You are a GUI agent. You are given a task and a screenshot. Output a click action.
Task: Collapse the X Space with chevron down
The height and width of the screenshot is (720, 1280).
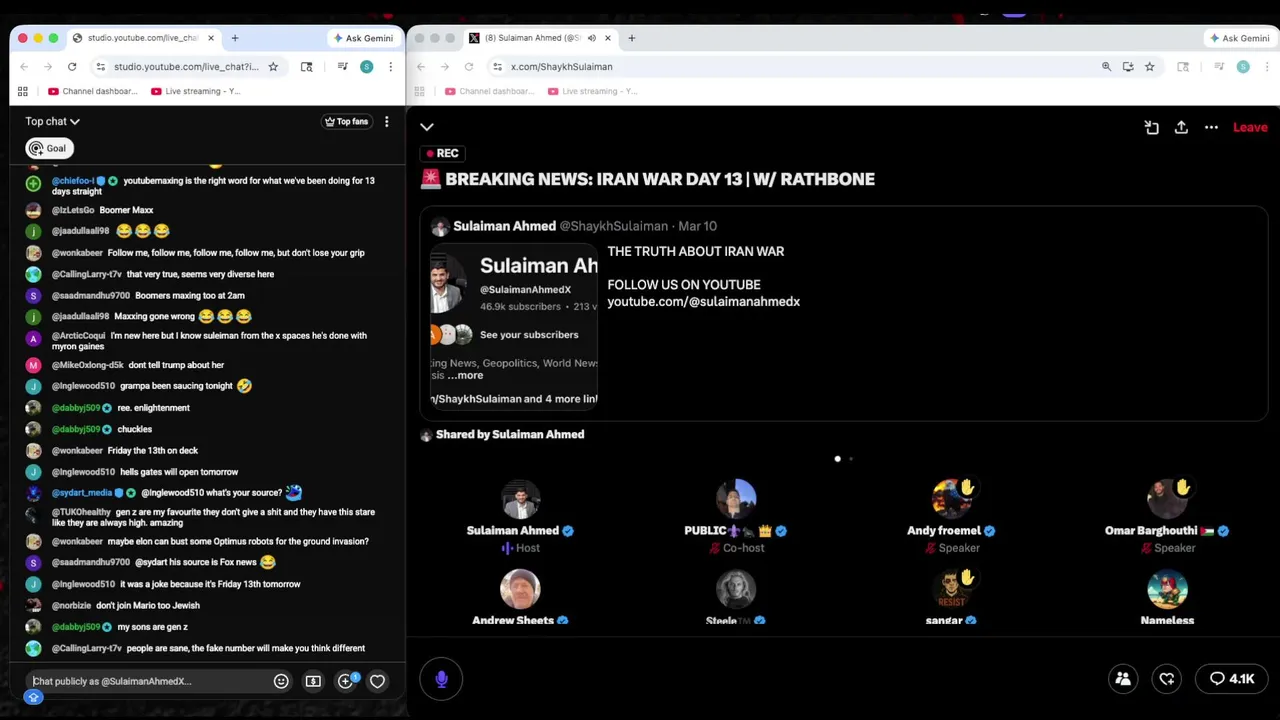click(x=427, y=127)
